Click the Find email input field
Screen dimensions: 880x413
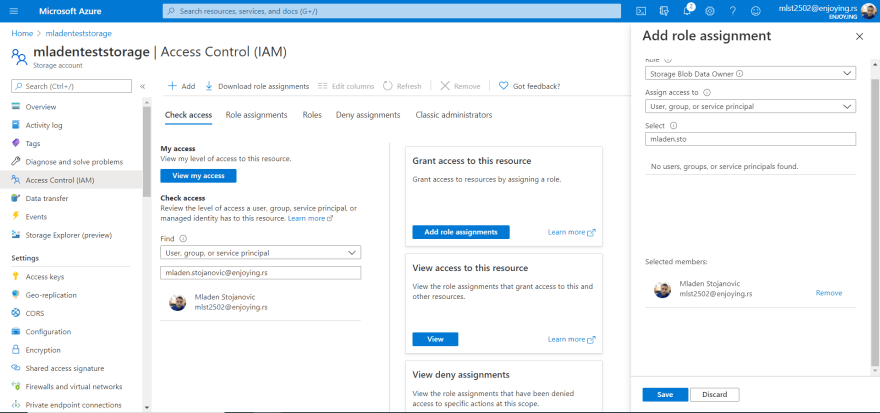[x=260, y=273]
